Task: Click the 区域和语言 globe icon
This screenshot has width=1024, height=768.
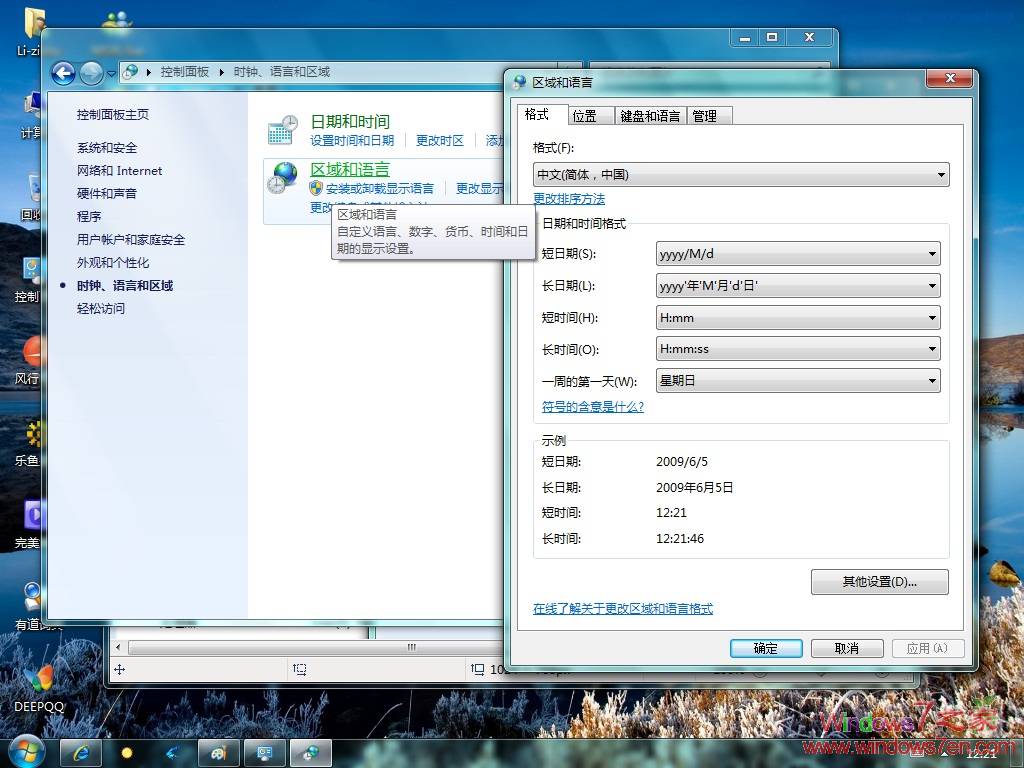Action: point(283,178)
